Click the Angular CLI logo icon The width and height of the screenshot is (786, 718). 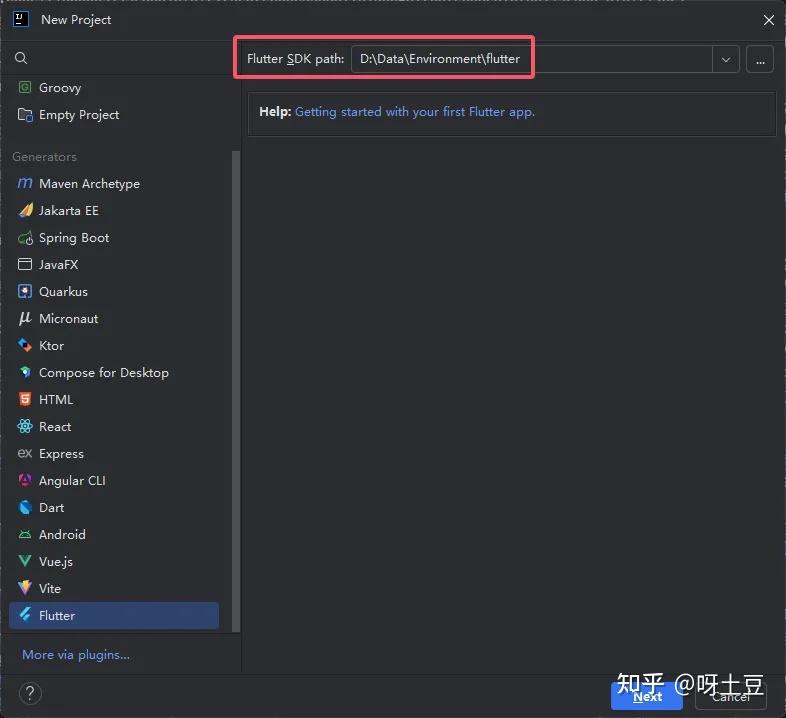click(x=25, y=480)
